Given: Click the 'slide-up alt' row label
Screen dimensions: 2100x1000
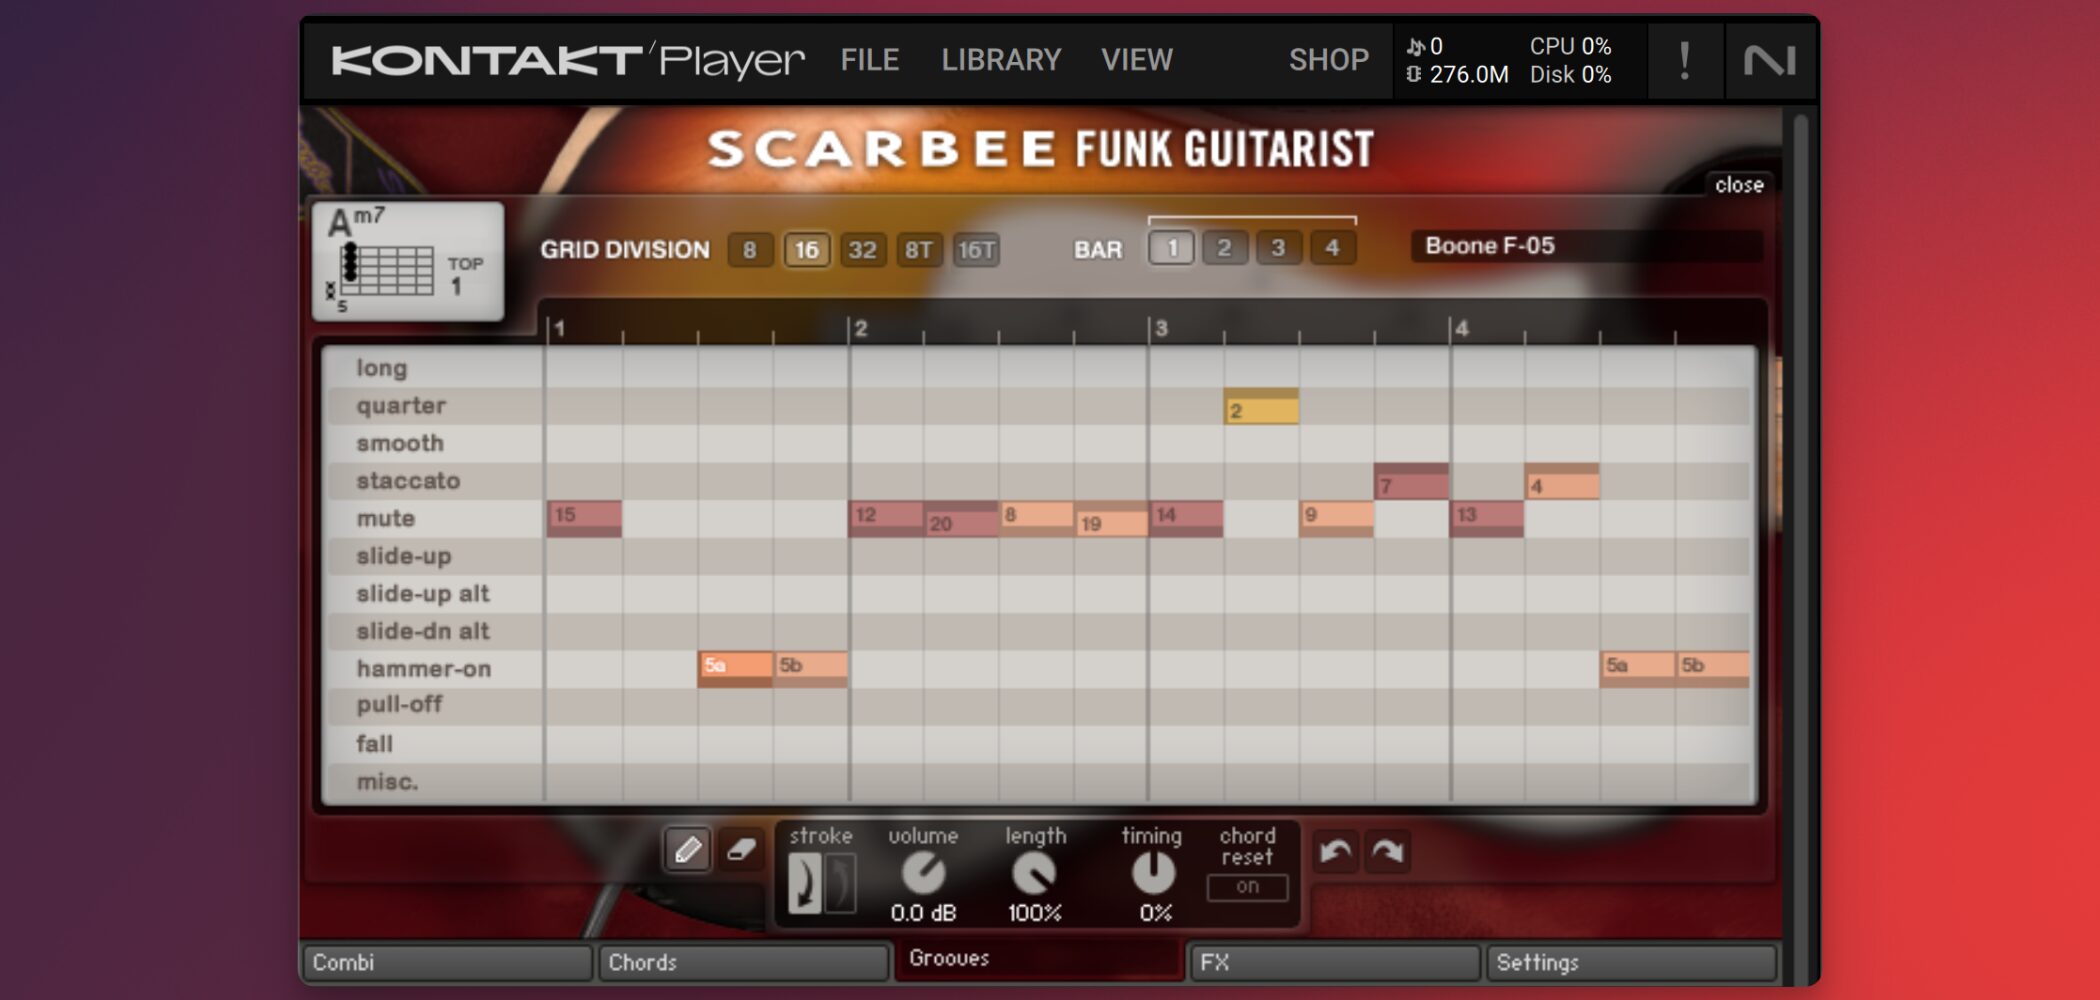Looking at the screenshot, I should click(x=423, y=594).
